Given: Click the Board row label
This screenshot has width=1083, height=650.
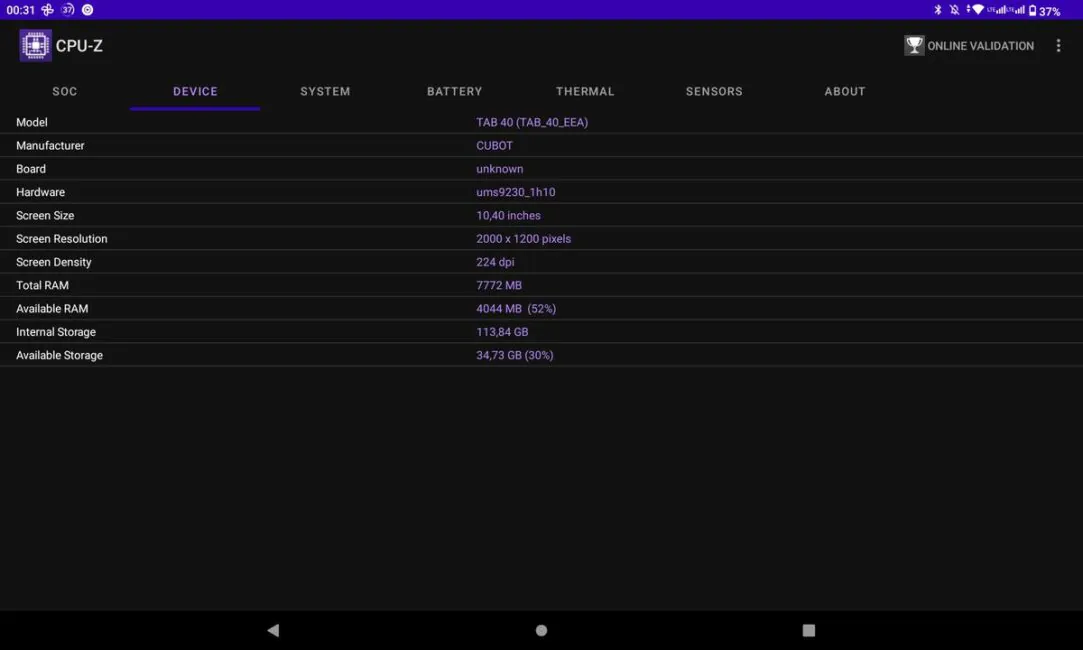Looking at the screenshot, I should 31,169.
